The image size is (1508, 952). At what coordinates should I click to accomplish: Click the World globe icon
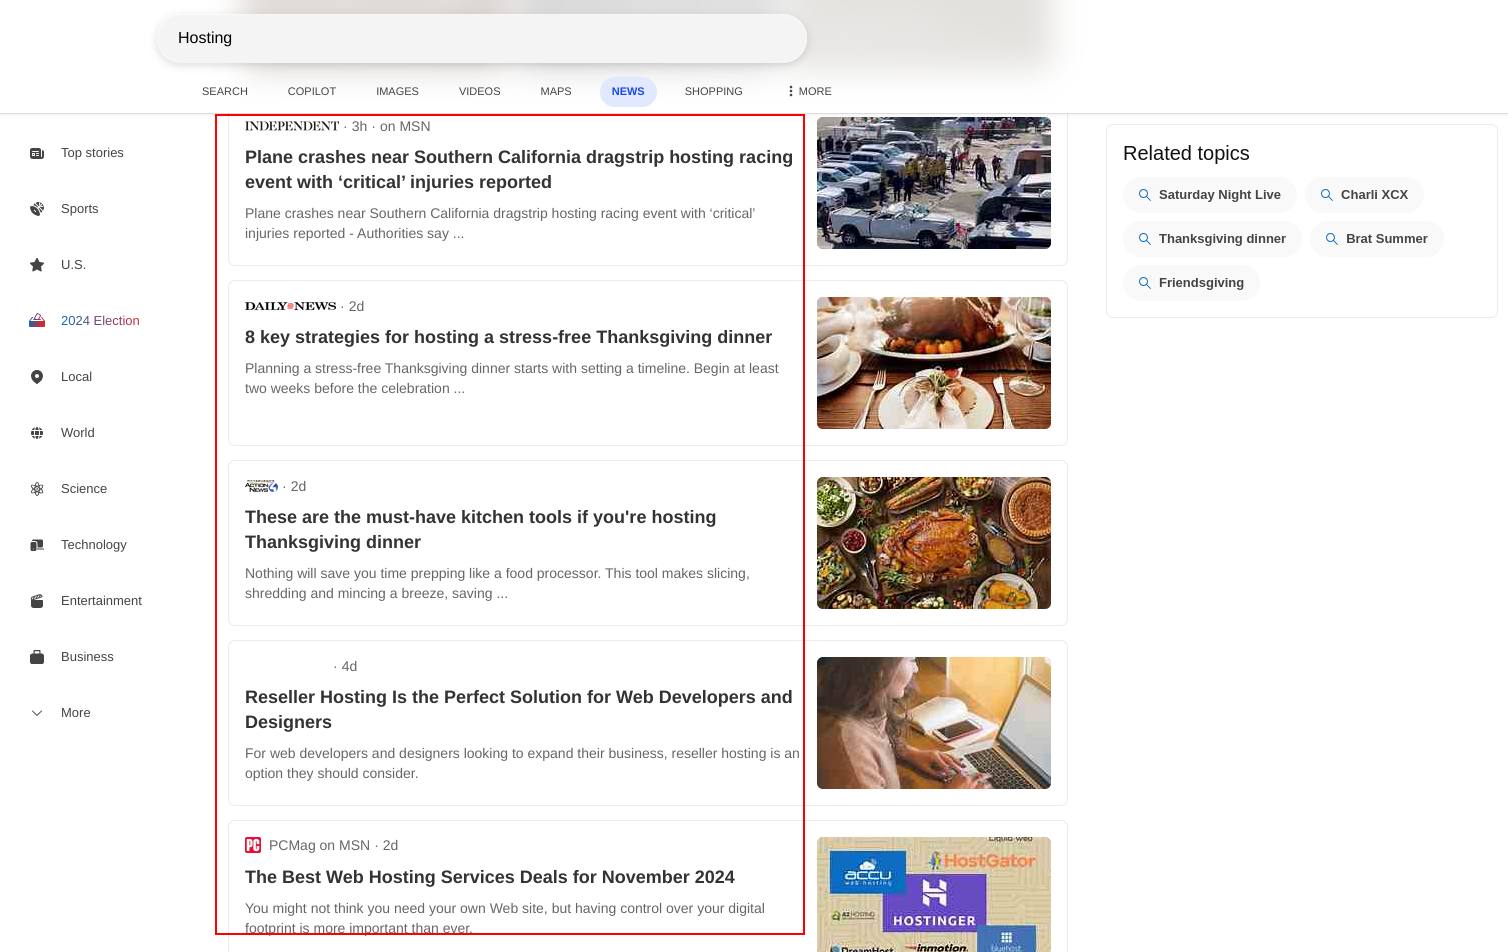[x=37, y=433]
